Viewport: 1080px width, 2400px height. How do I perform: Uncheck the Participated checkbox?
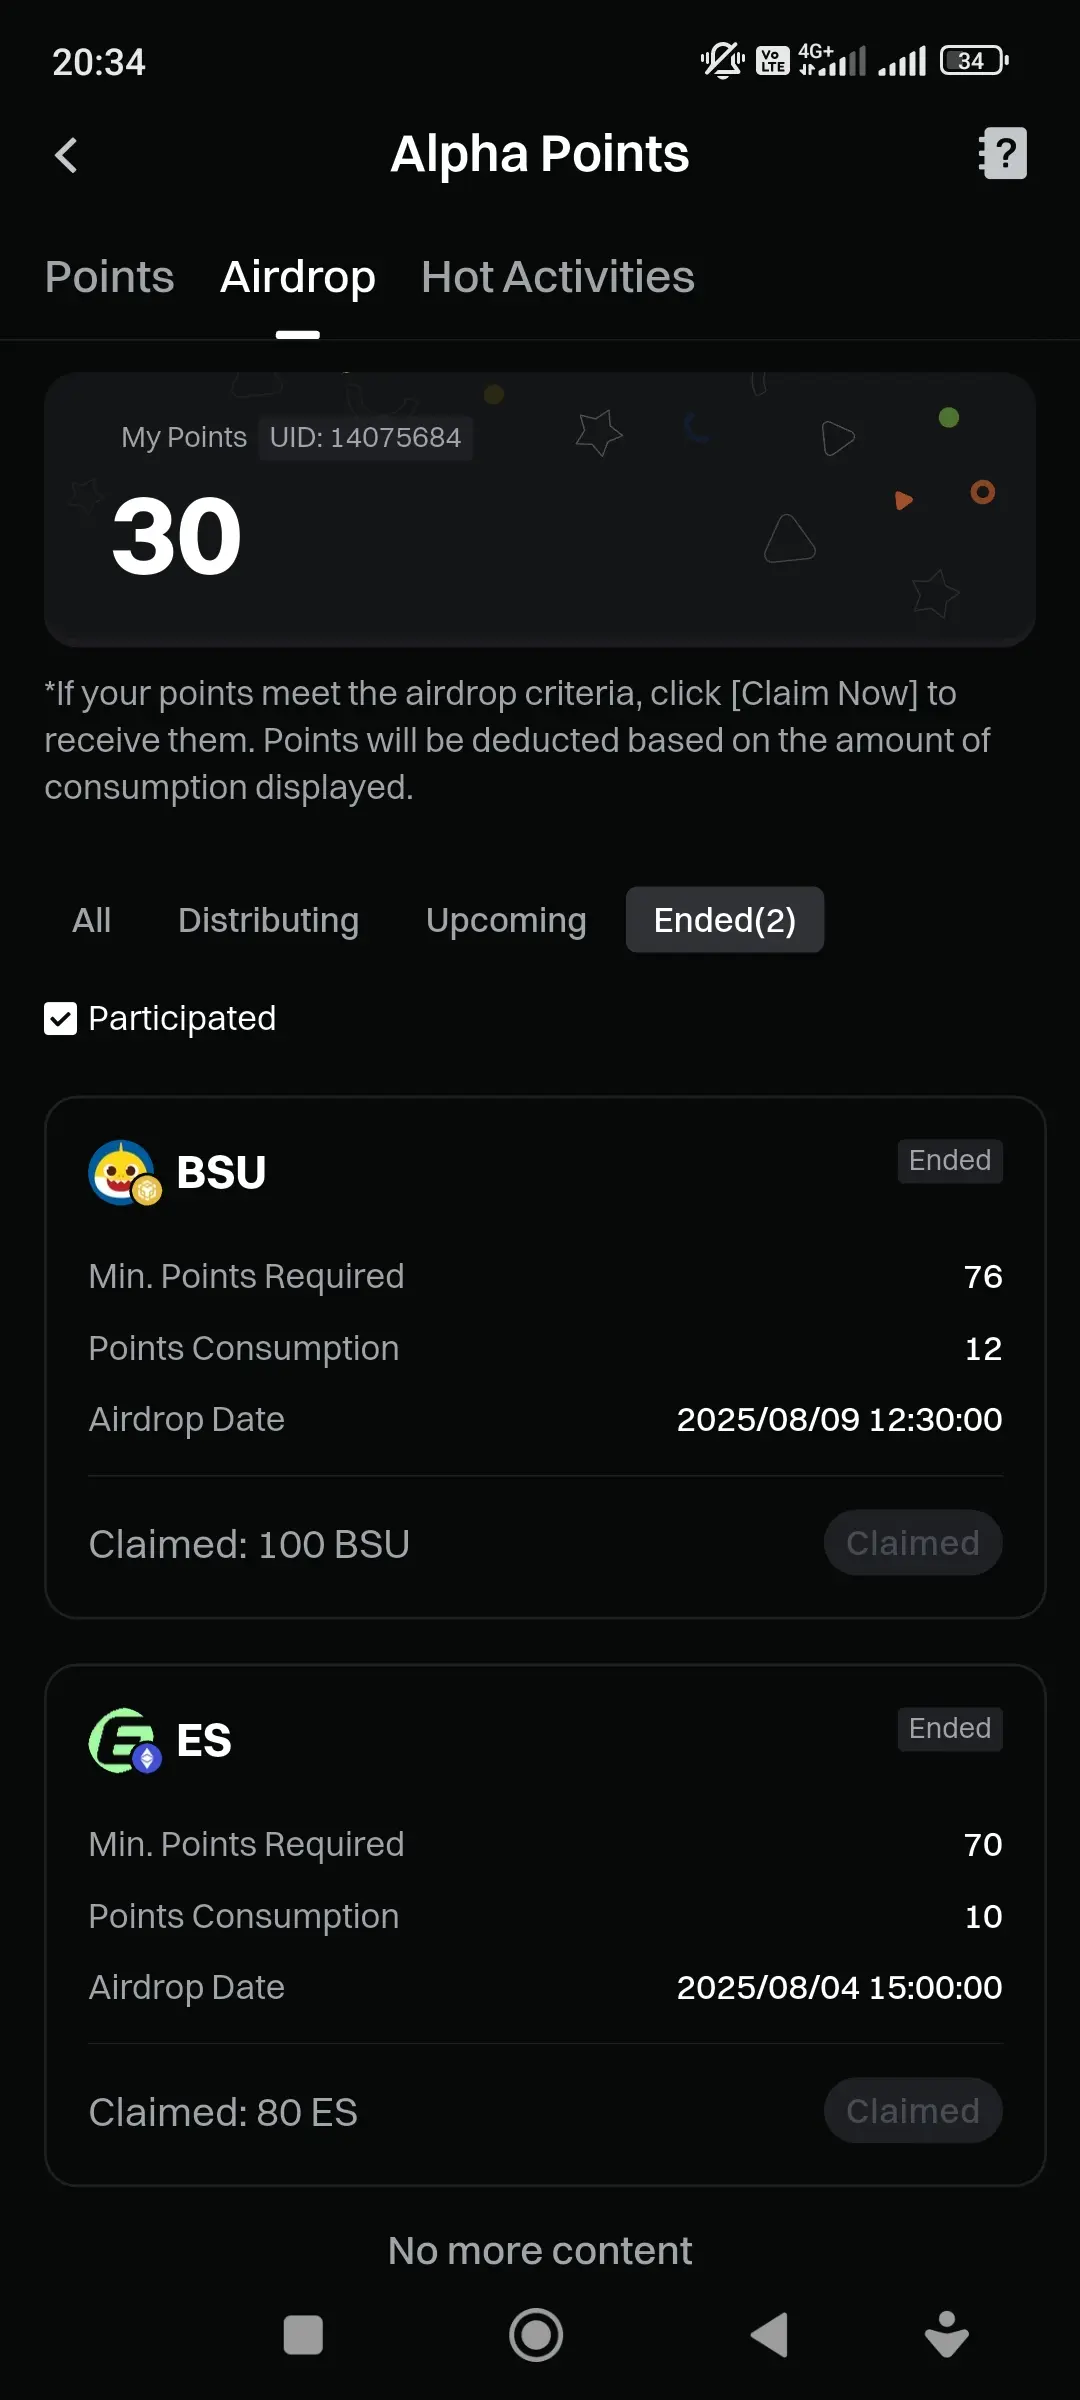click(60, 1019)
